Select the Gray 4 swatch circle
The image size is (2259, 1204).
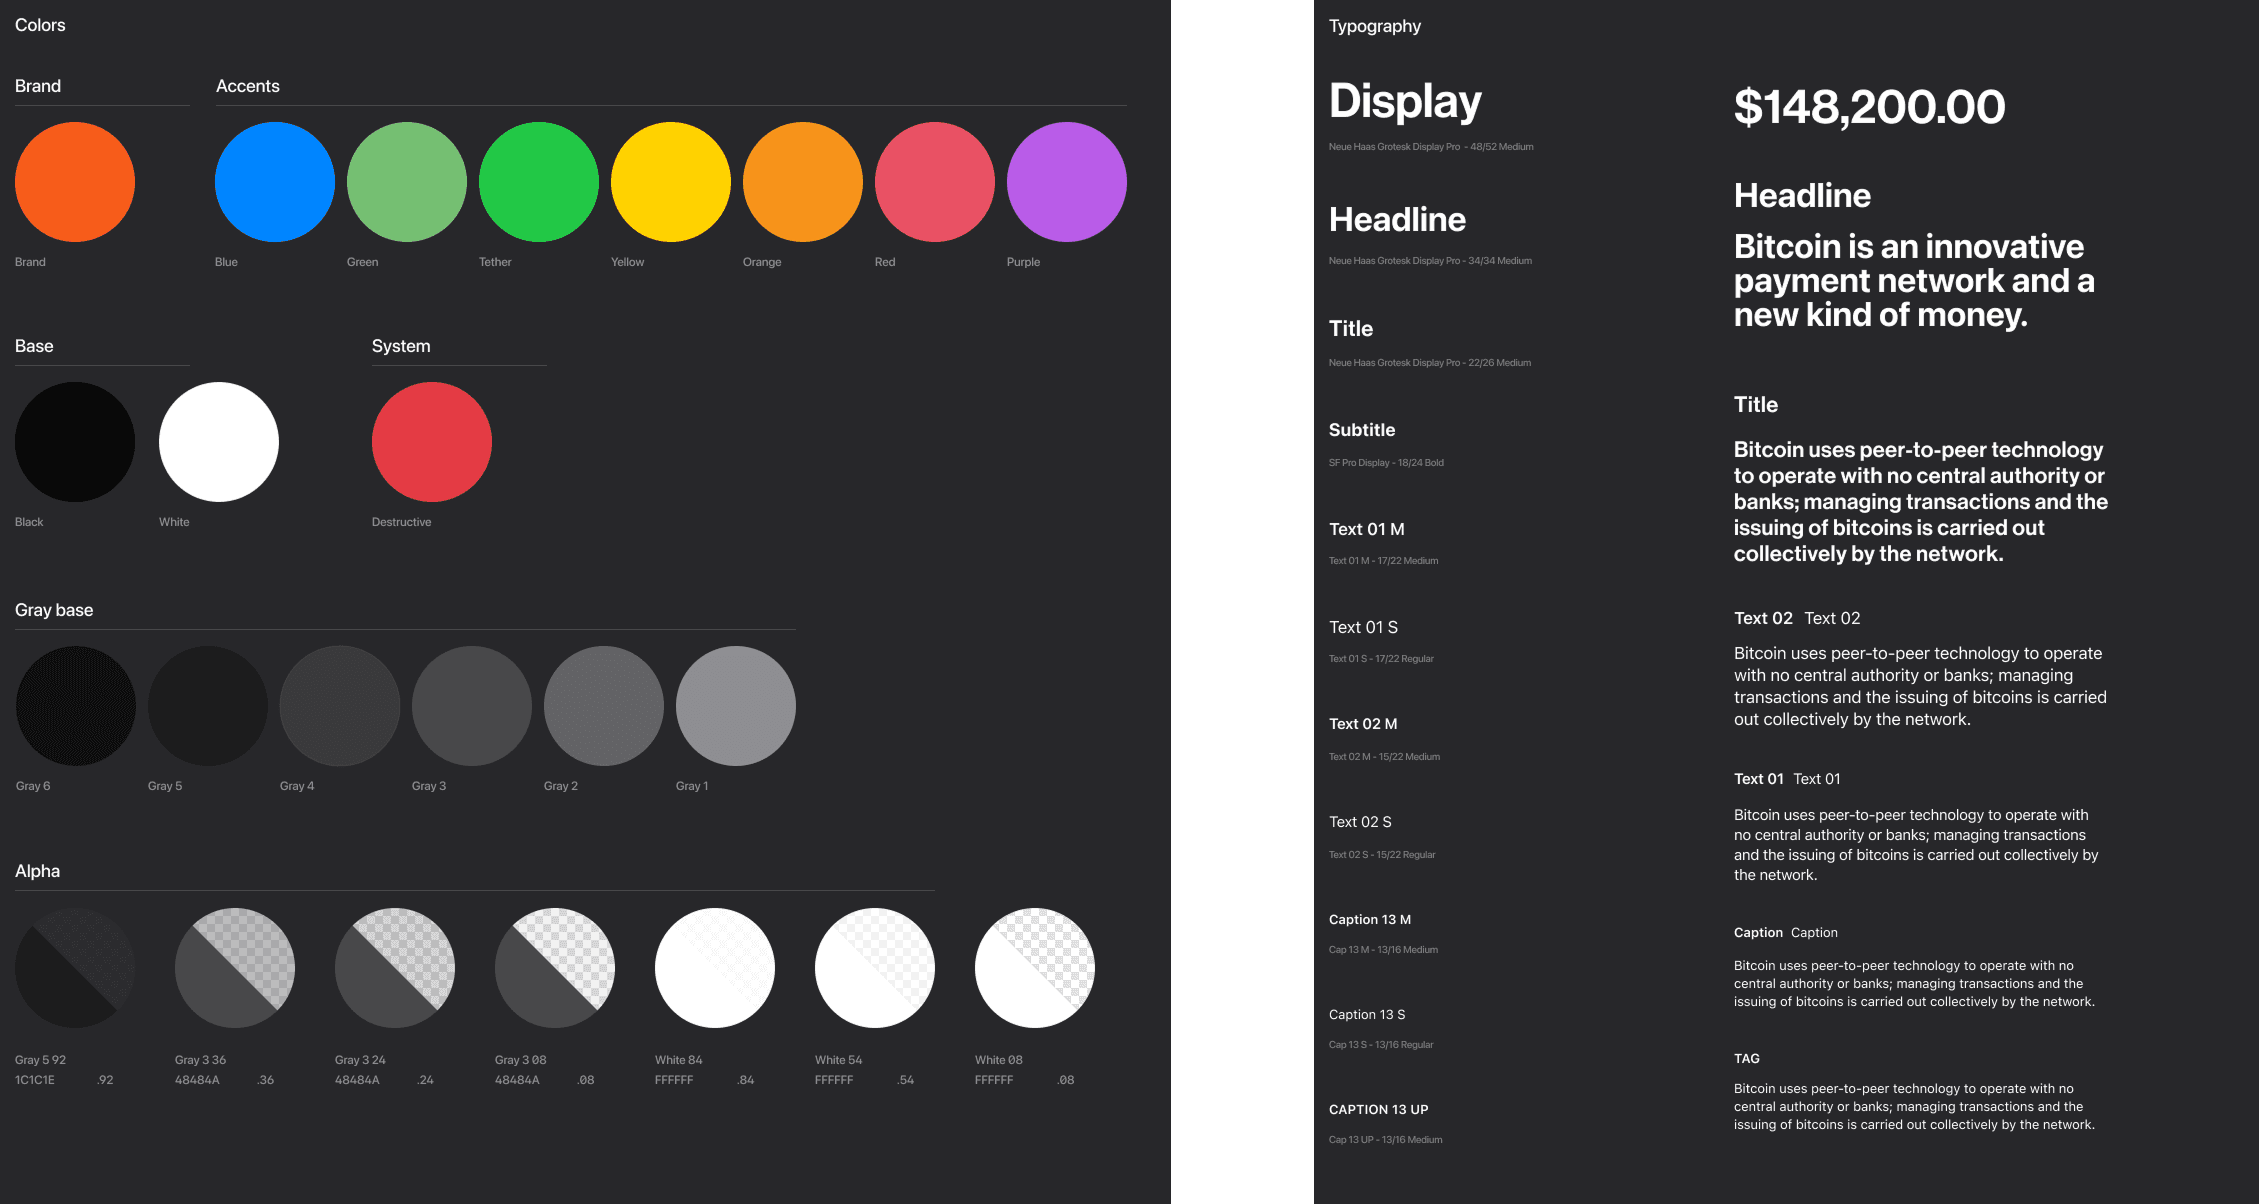click(340, 706)
